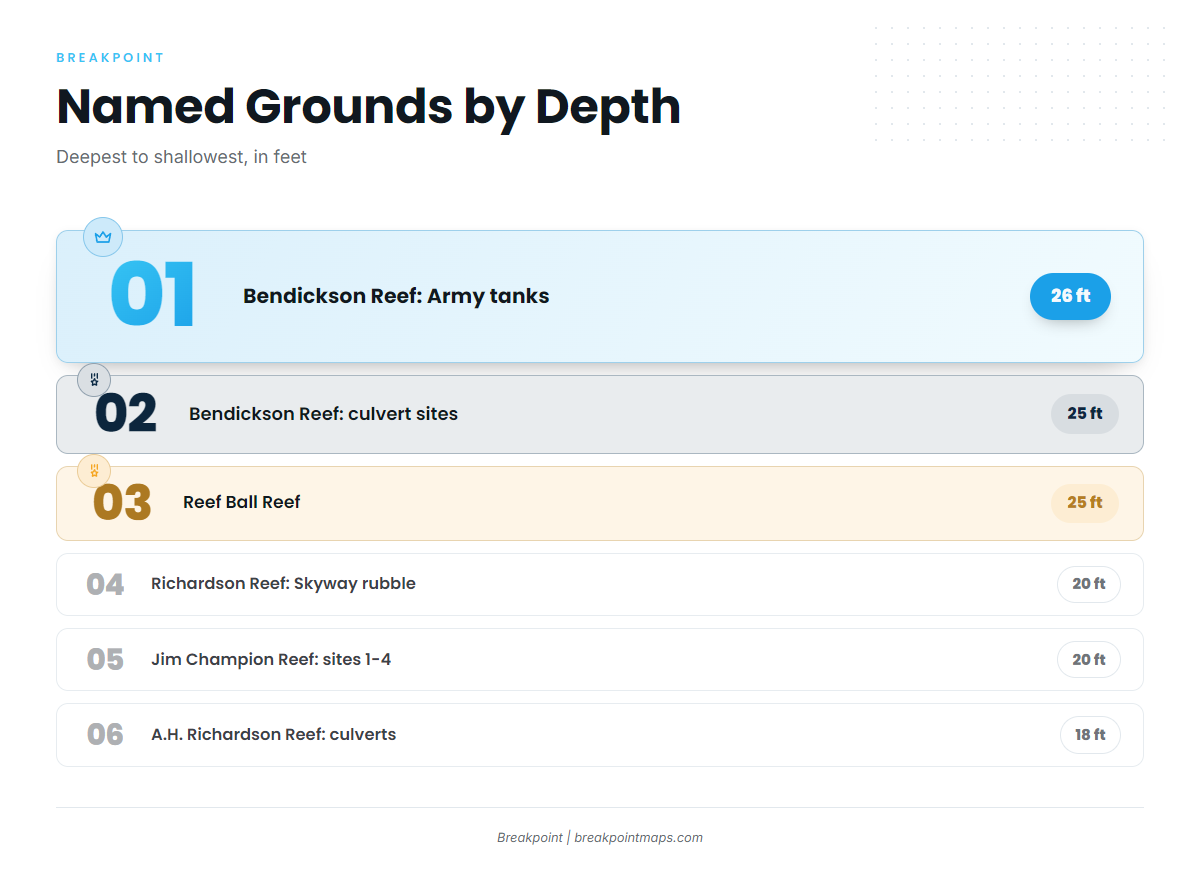Click the 06 rank number
The width and height of the screenshot is (1200, 871).
[x=105, y=735]
